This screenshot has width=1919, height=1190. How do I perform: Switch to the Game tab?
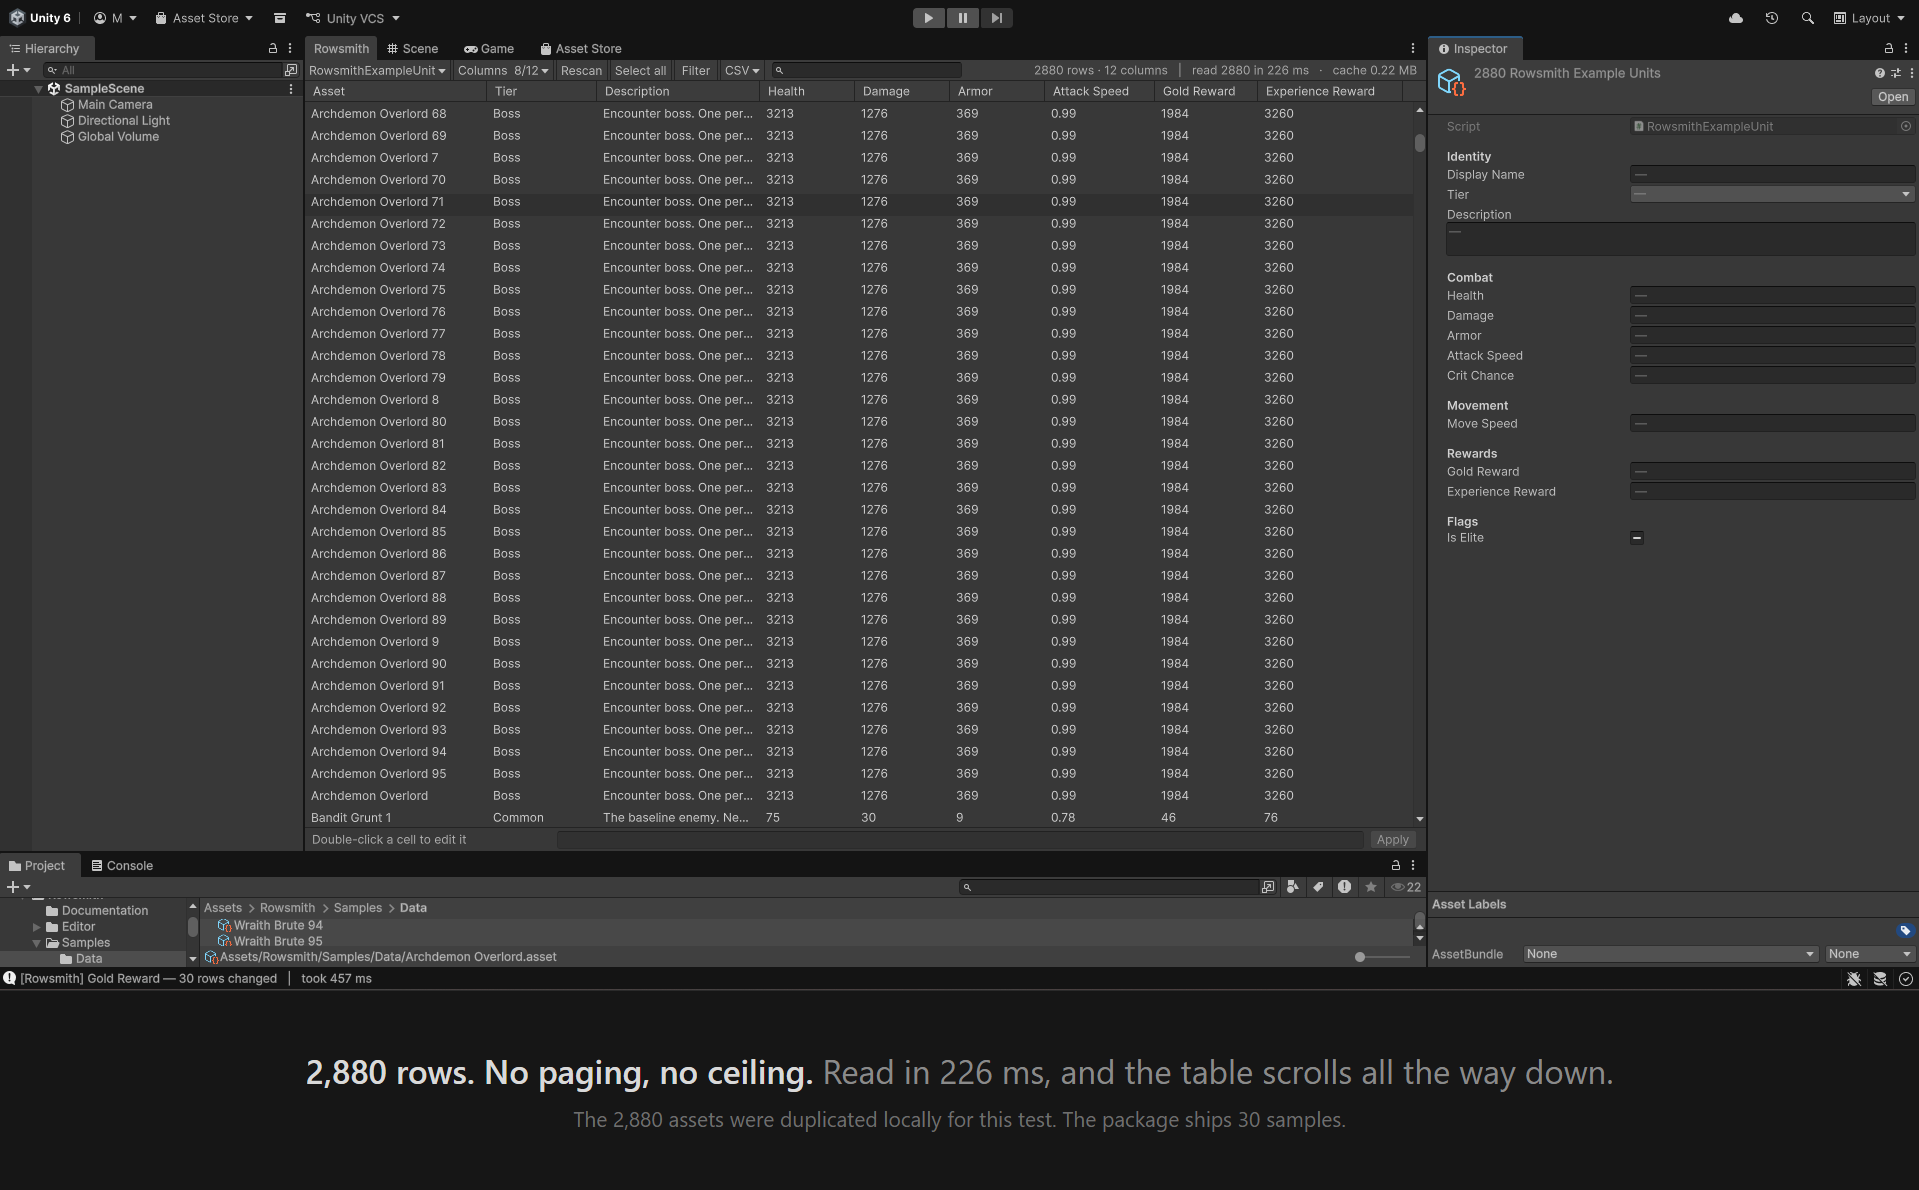coord(488,48)
